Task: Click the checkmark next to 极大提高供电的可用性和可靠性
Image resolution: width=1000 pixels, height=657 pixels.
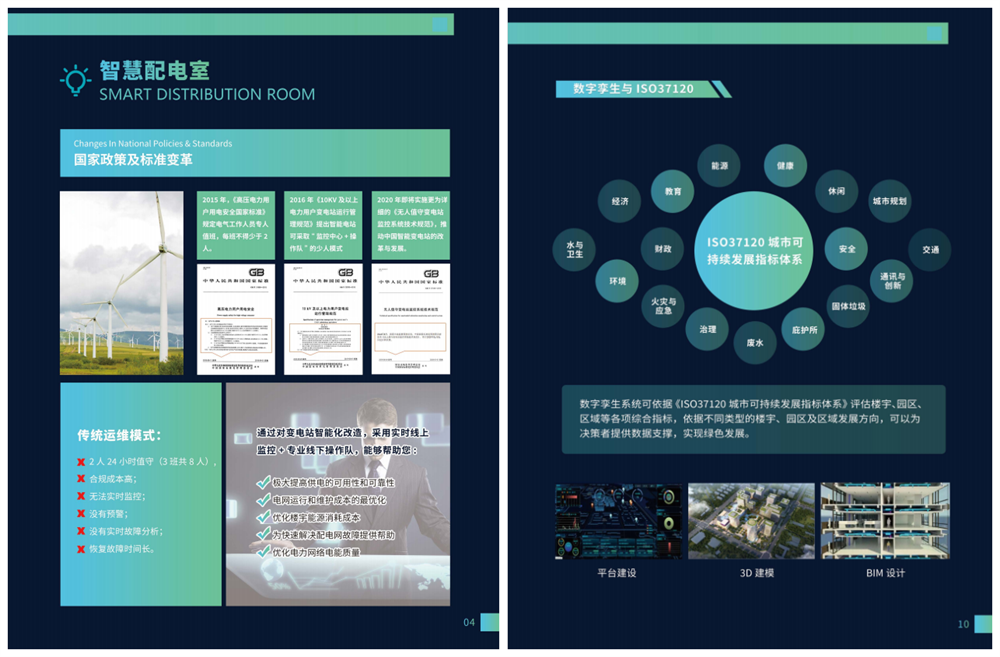Action: point(264,483)
